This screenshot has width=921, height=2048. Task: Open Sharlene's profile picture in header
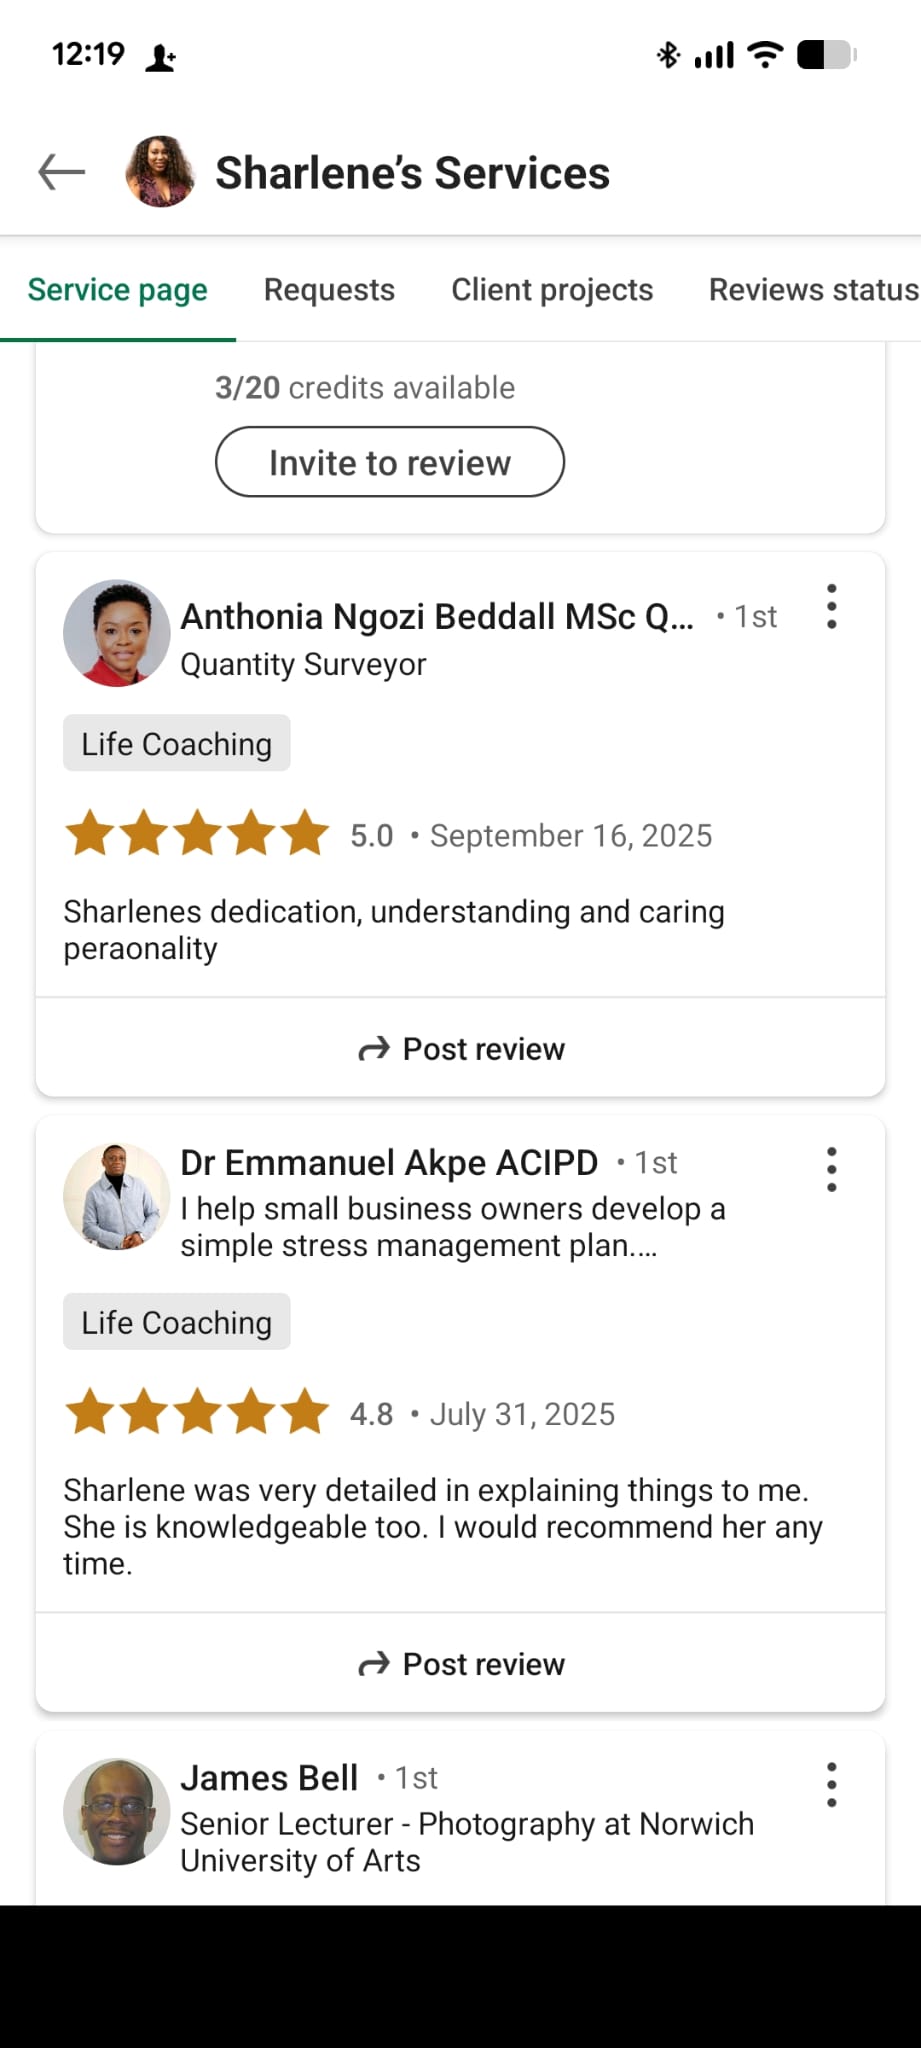(x=160, y=172)
